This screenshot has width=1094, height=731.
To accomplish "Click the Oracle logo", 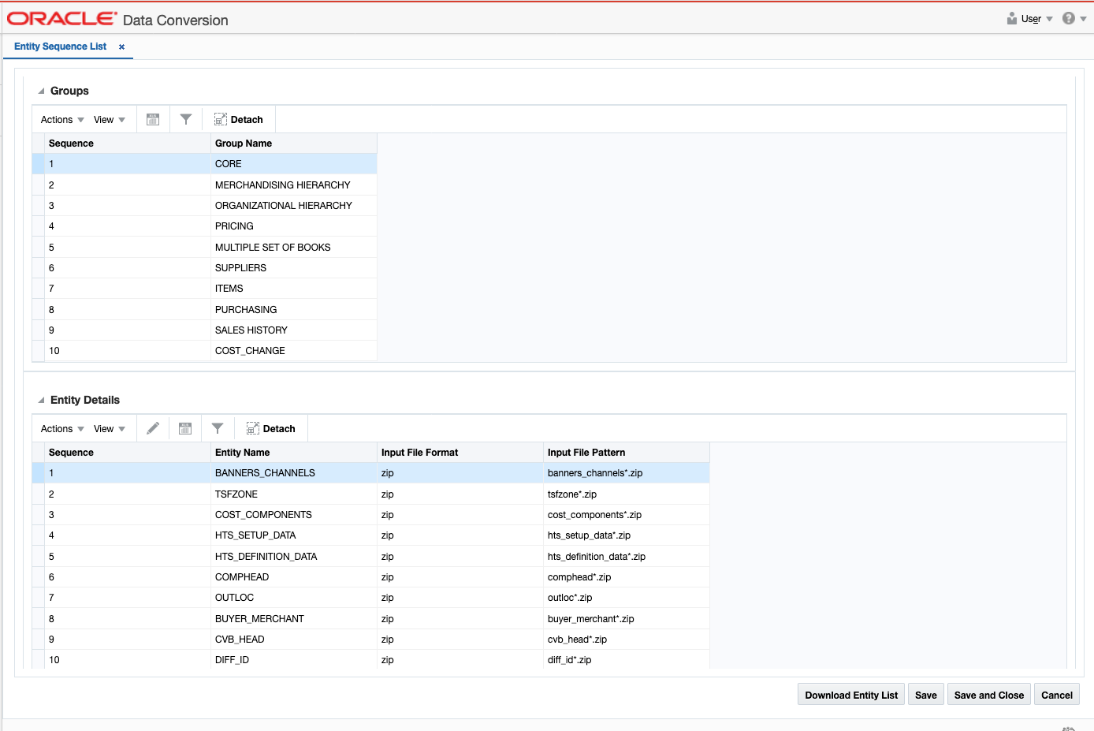I will click(62, 17).
